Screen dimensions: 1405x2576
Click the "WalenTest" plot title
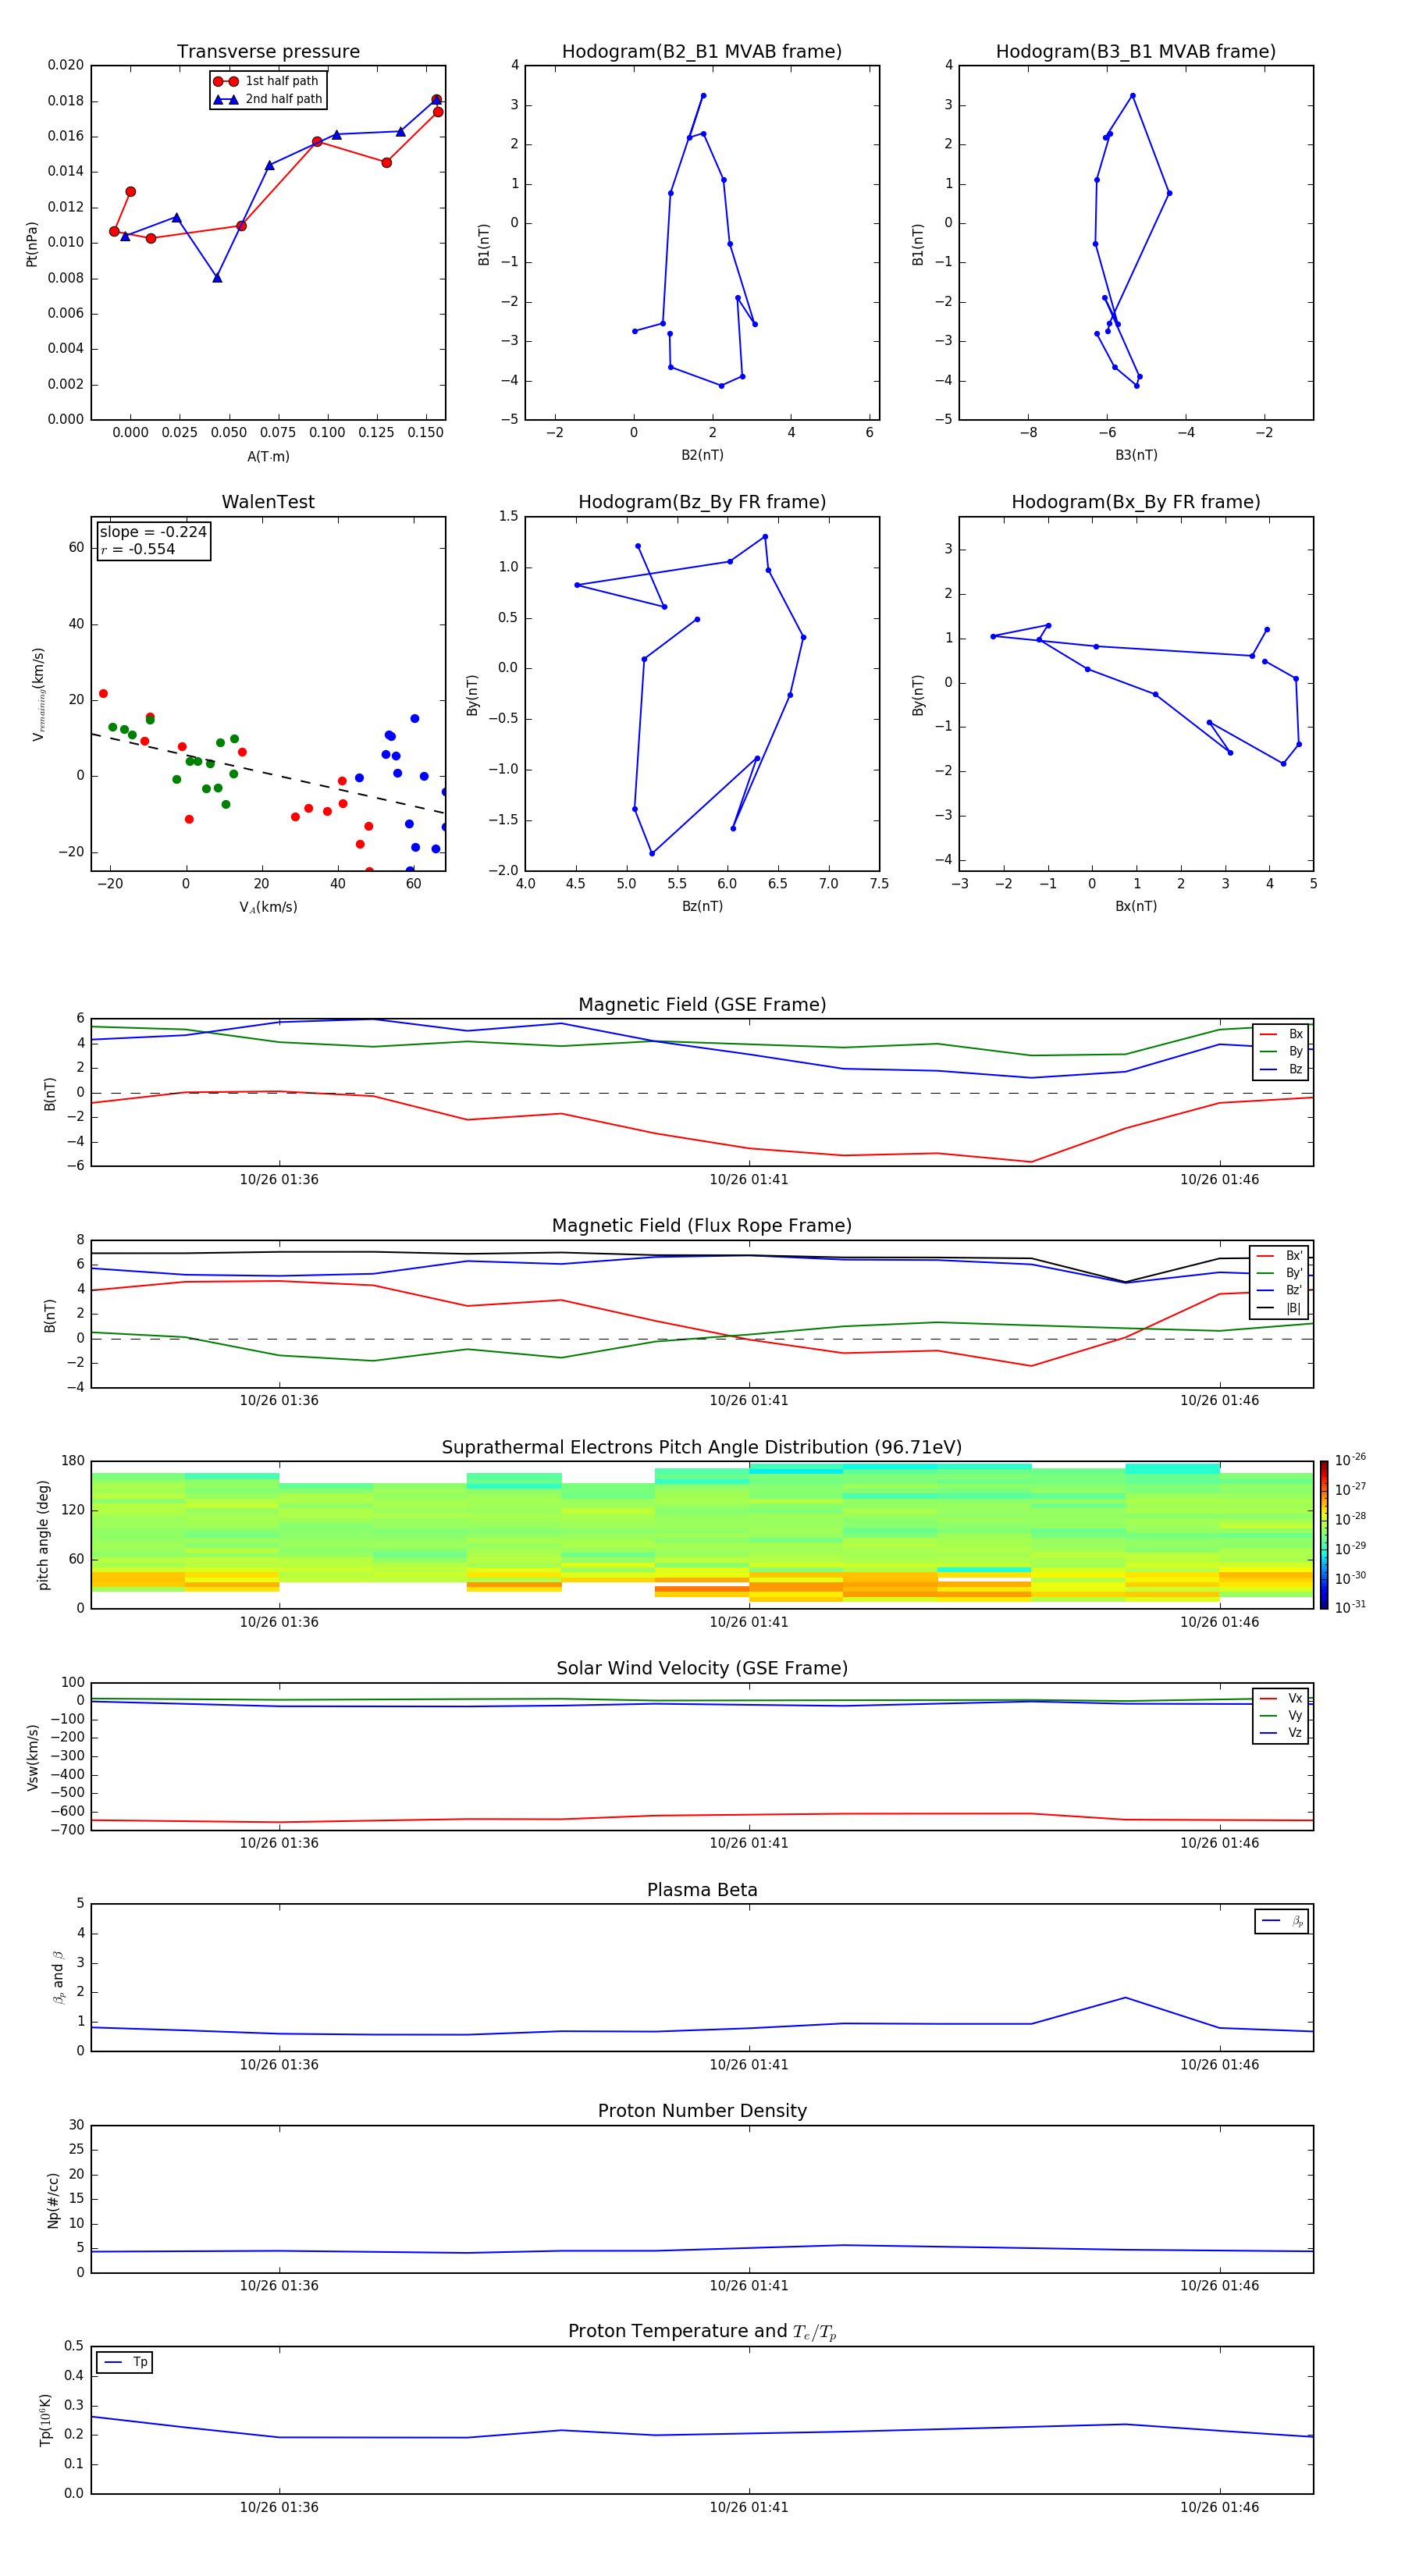pos(268,502)
